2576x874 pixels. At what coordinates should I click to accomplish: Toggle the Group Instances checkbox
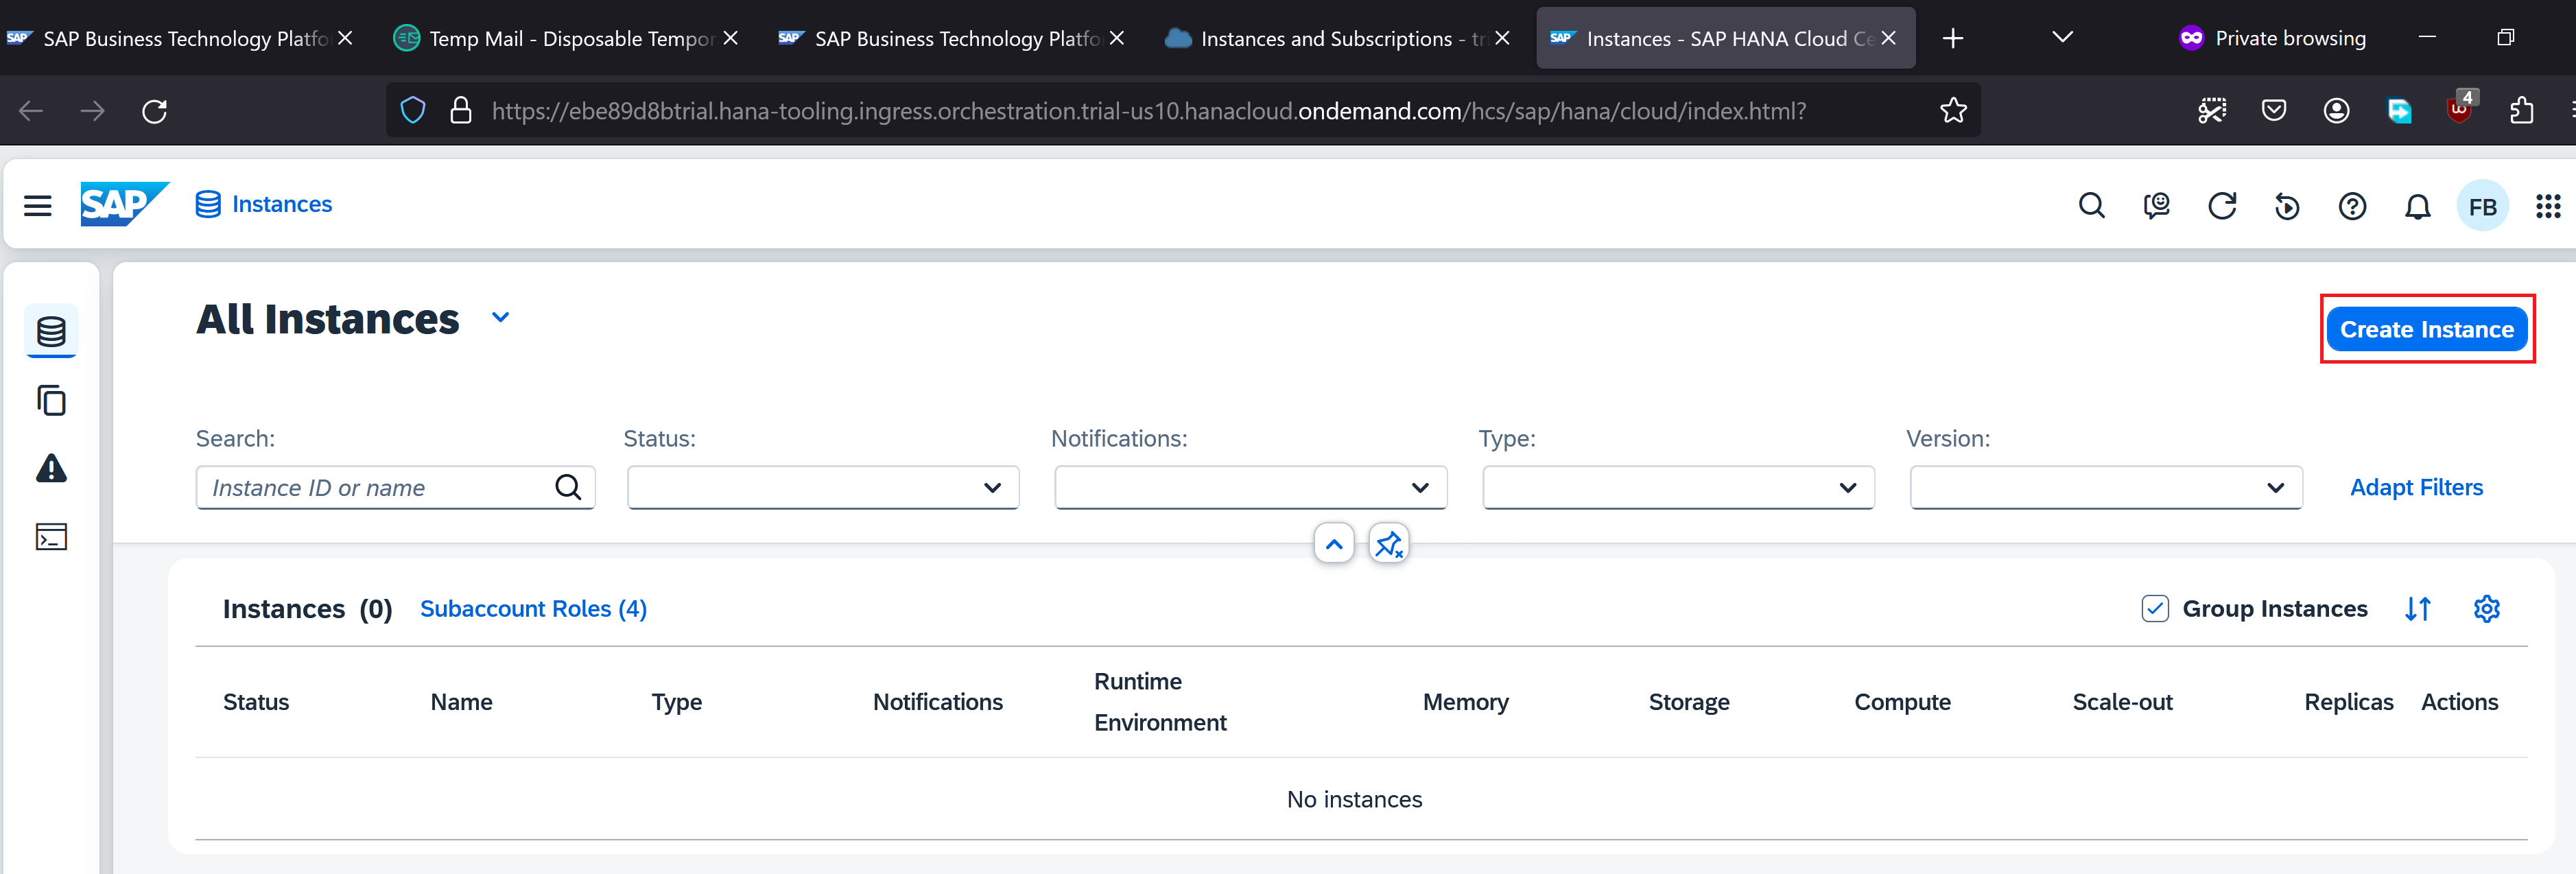coord(2155,608)
